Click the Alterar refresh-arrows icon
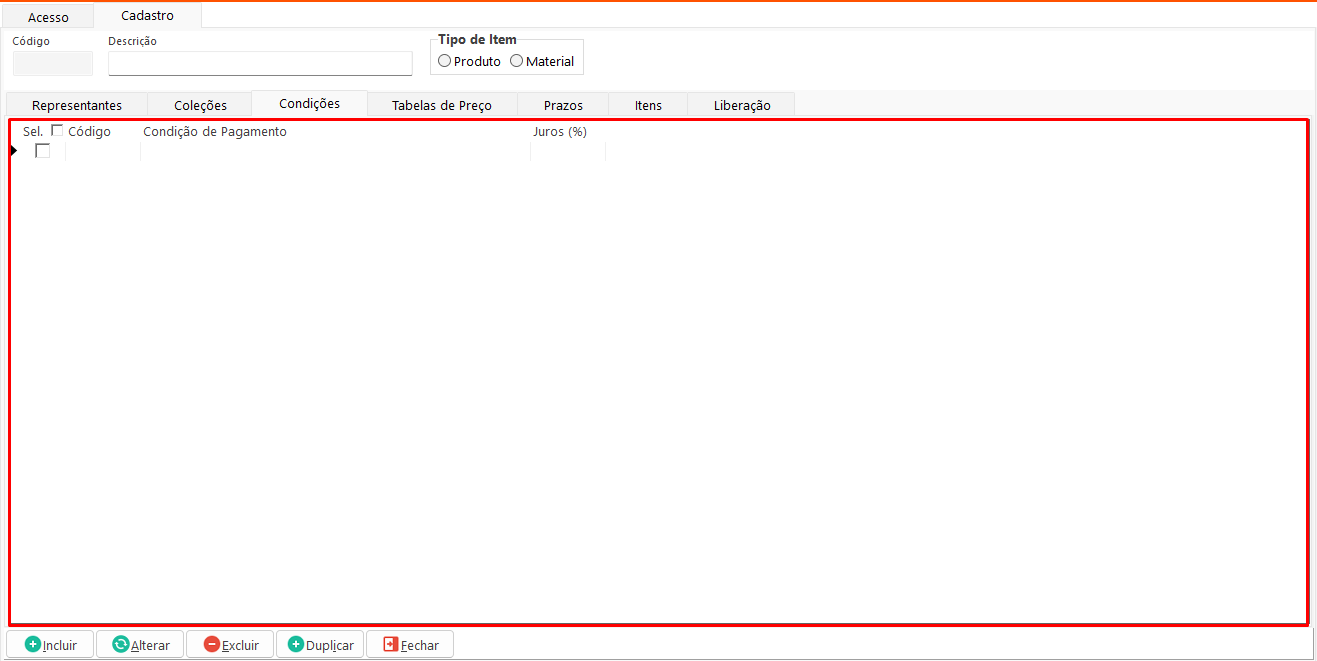1317x661 pixels. pos(120,645)
